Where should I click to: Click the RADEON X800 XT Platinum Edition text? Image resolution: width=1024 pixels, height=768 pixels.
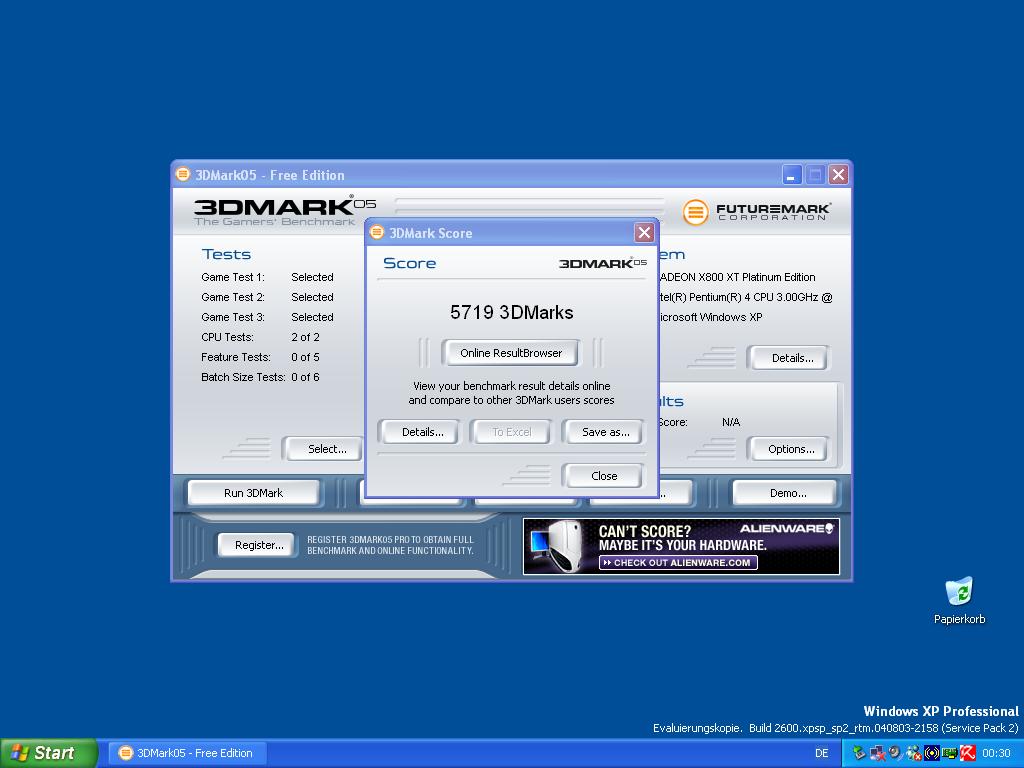(x=737, y=277)
